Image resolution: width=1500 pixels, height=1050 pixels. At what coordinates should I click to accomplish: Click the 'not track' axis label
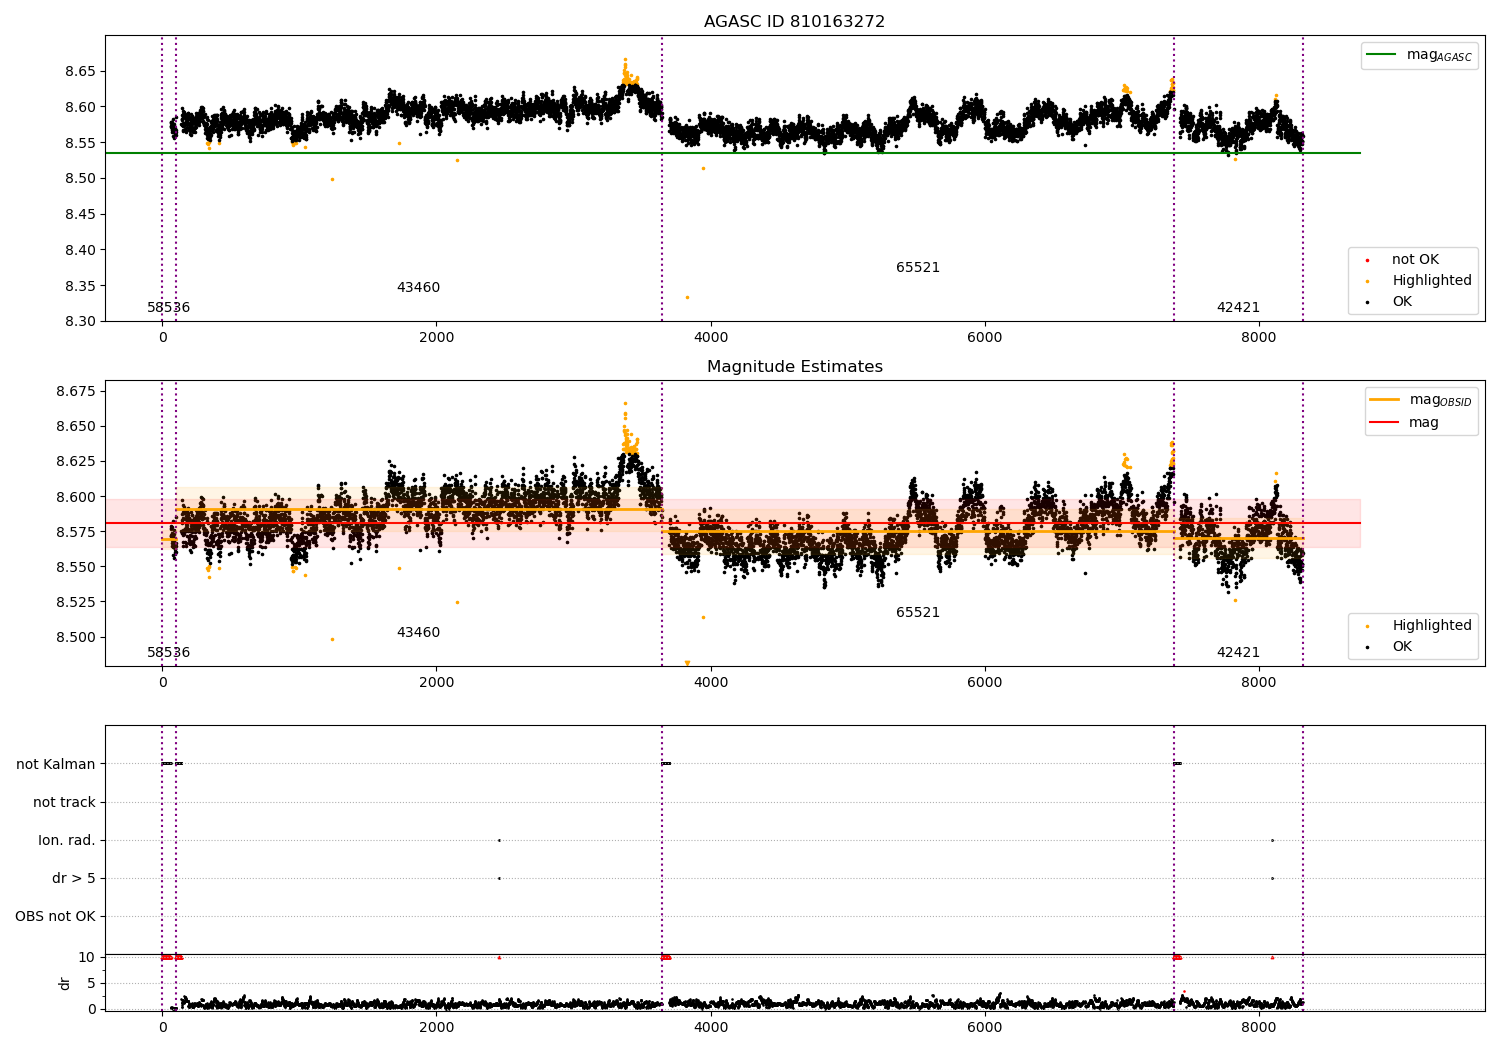pyautogui.click(x=64, y=803)
